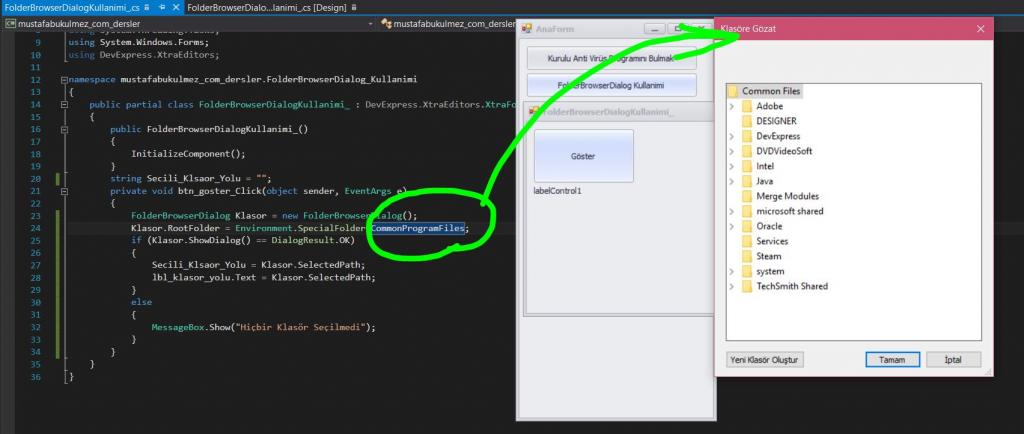This screenshot has width=1024, height=434.
Task: Cancel with the İptal button
Action: (x=953, y=360)
